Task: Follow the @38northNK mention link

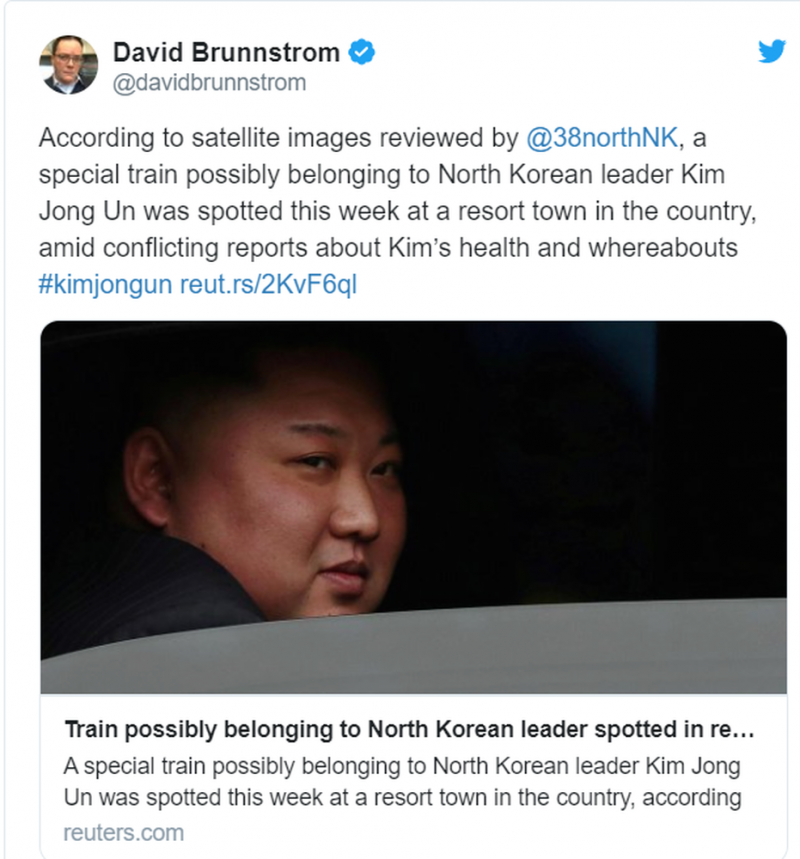Action: pyautogui.click(x=602, y=138)
